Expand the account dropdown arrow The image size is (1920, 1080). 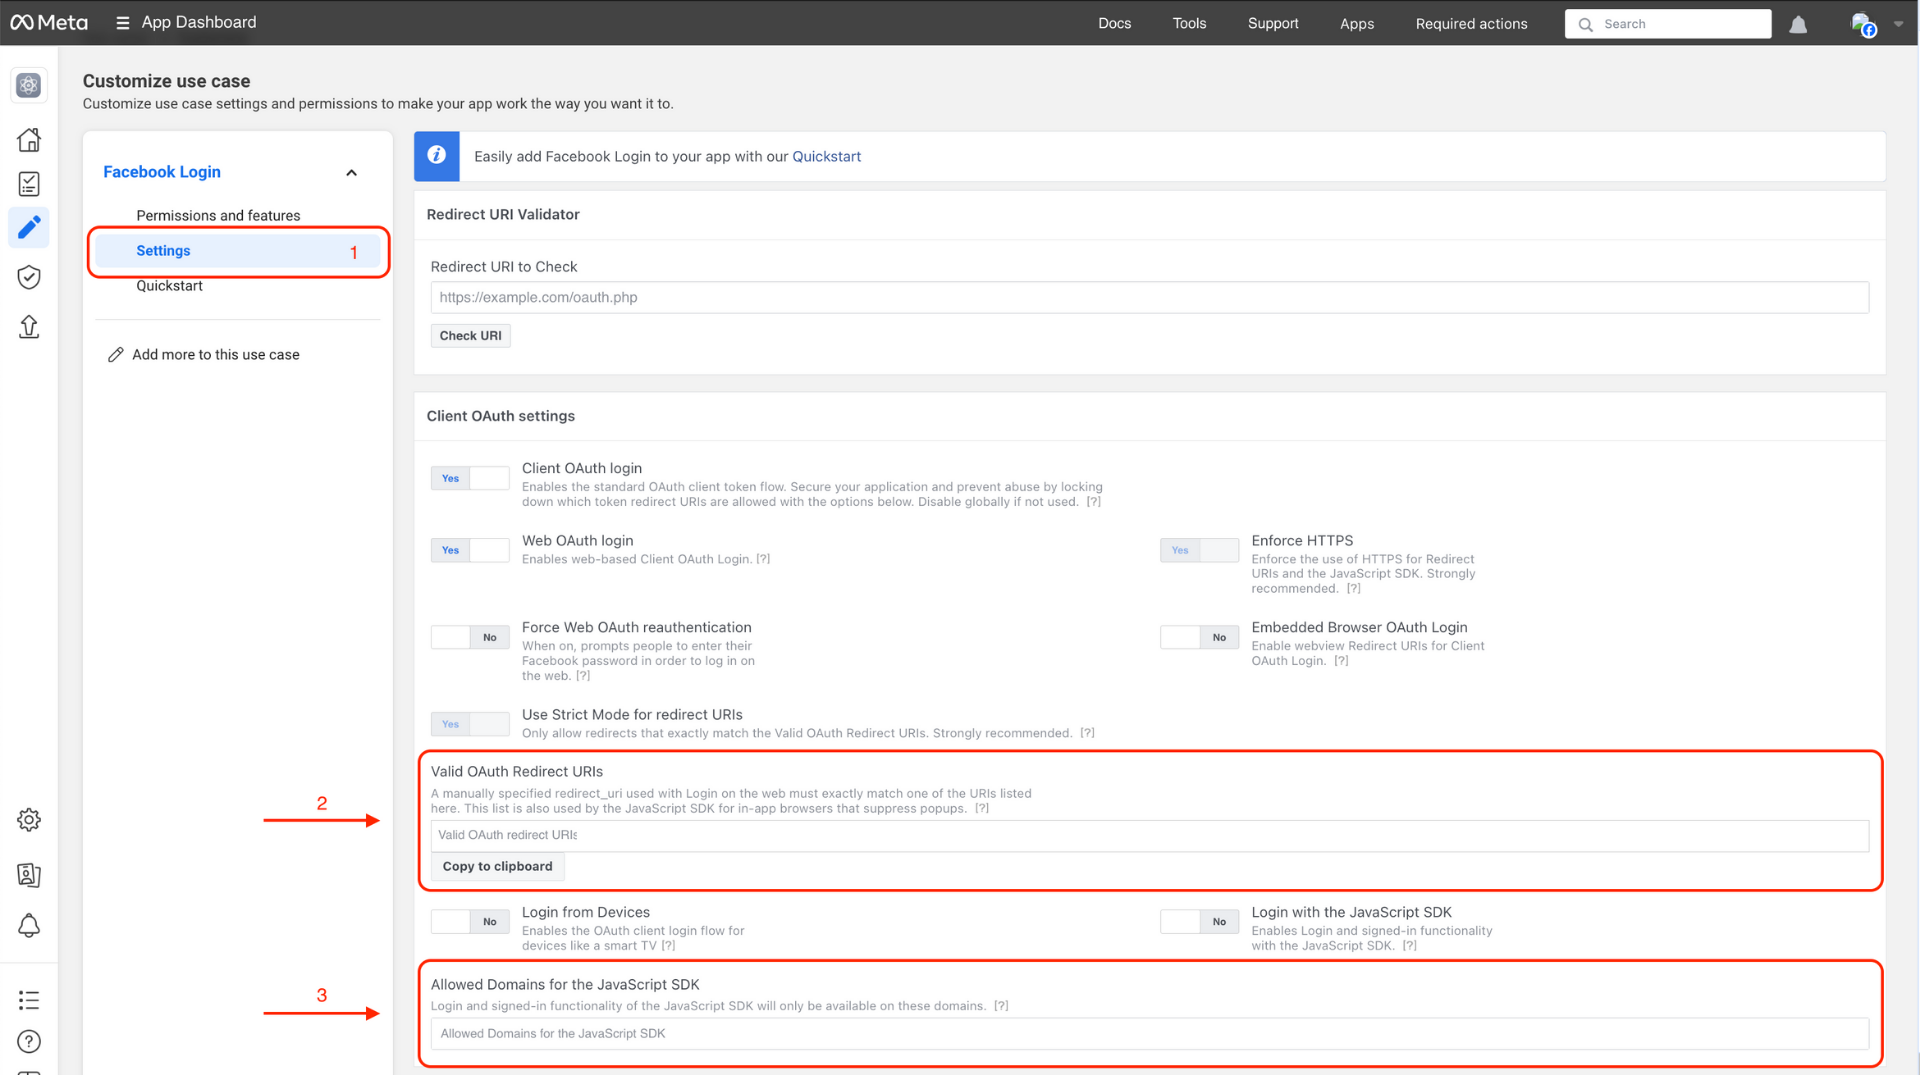point(1898,24)
